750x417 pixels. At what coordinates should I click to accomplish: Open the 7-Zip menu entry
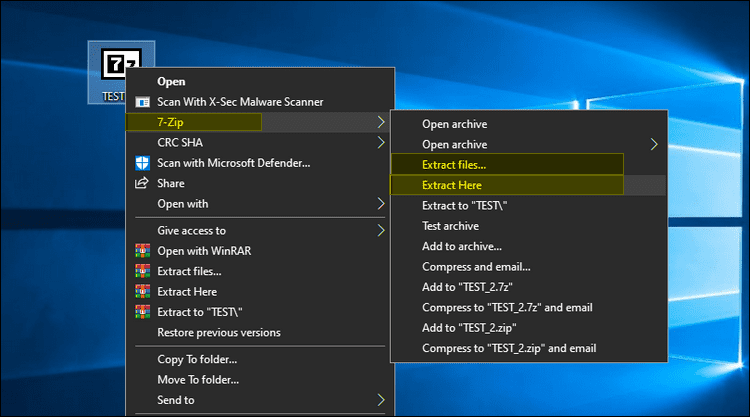click(260, 122)
